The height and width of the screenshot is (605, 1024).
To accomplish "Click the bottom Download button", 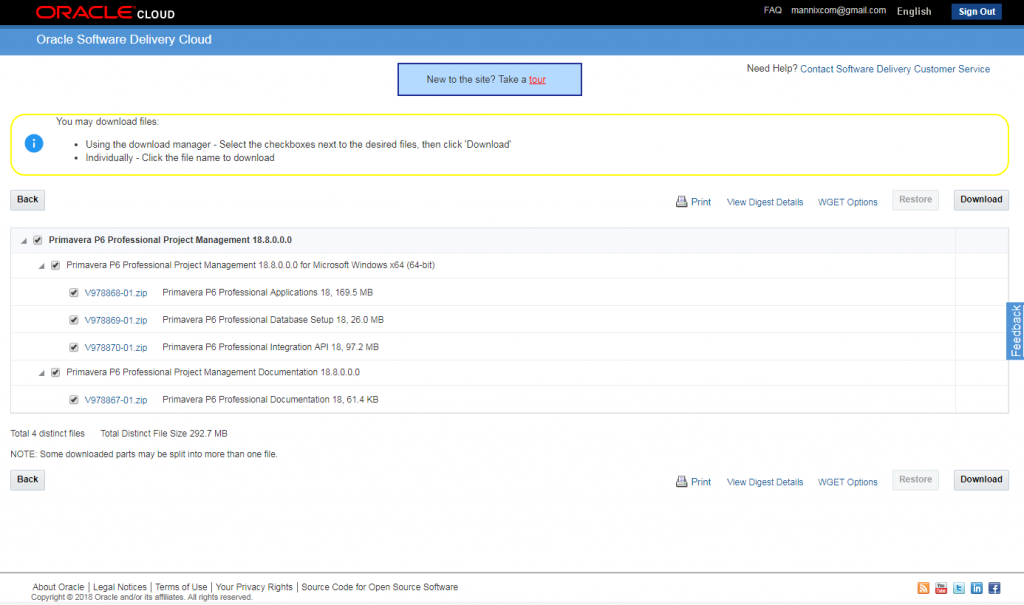I will tap(981, 480).
